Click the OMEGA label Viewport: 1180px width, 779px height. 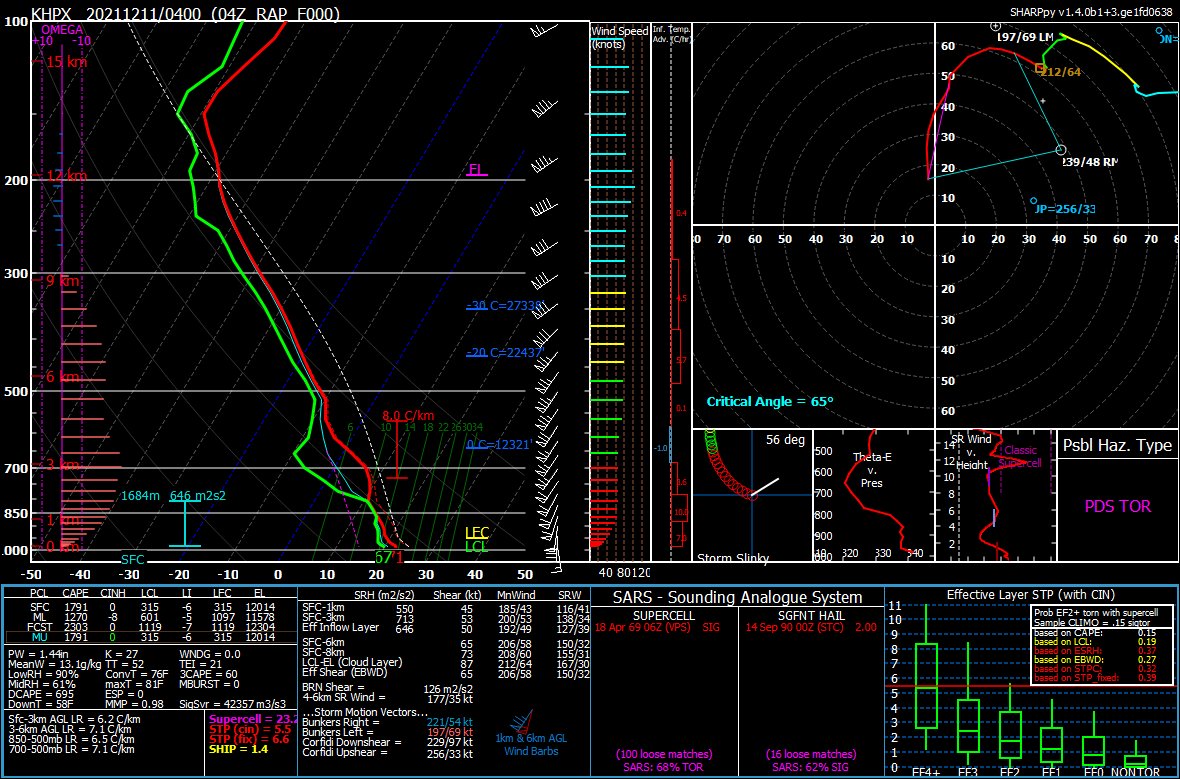point(63,30)
